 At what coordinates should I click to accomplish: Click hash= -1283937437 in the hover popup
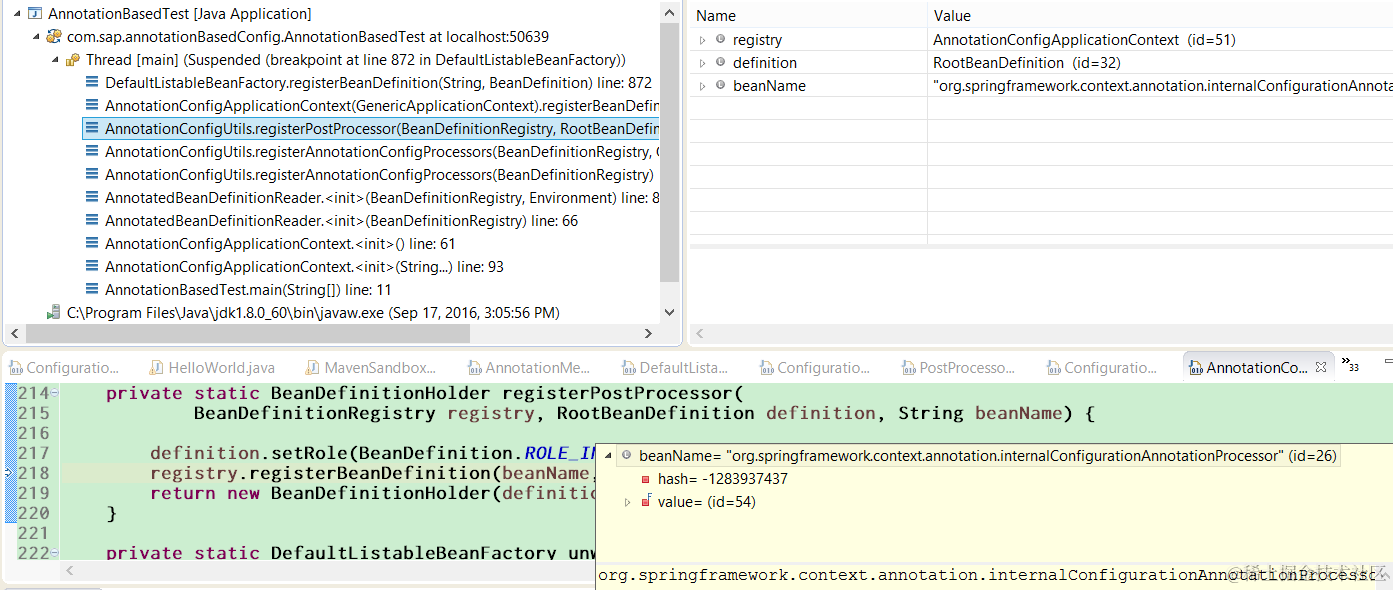pos(722,479)
